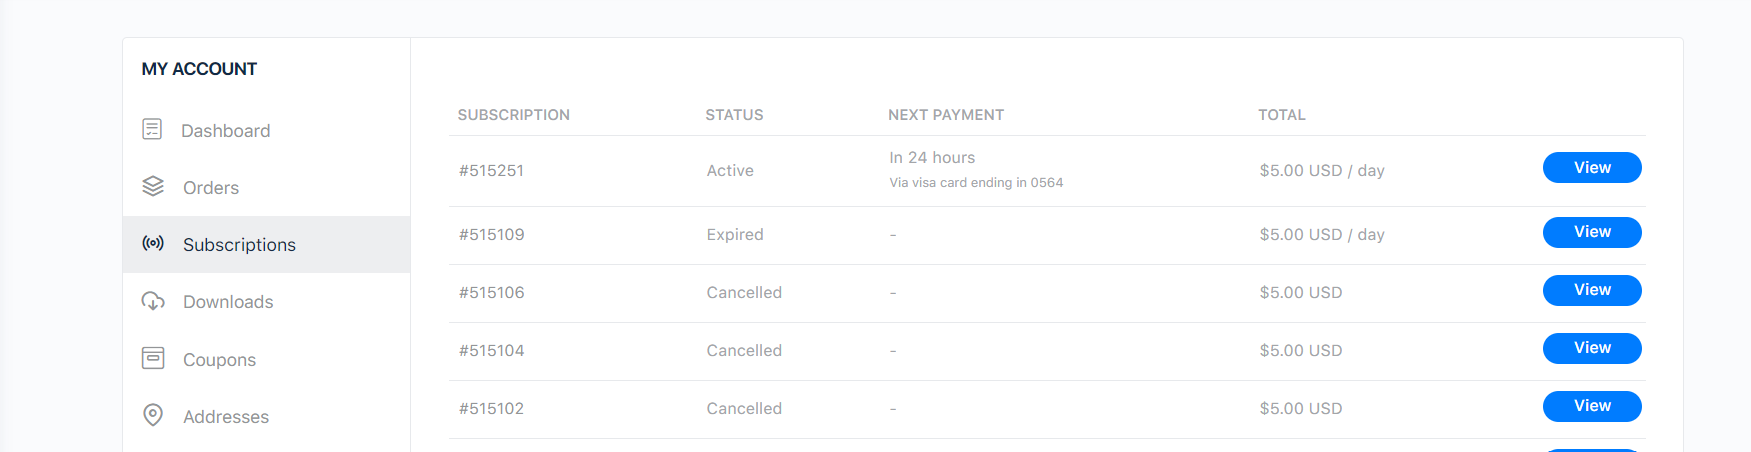Click the Coupons card icon

[153, 358]
